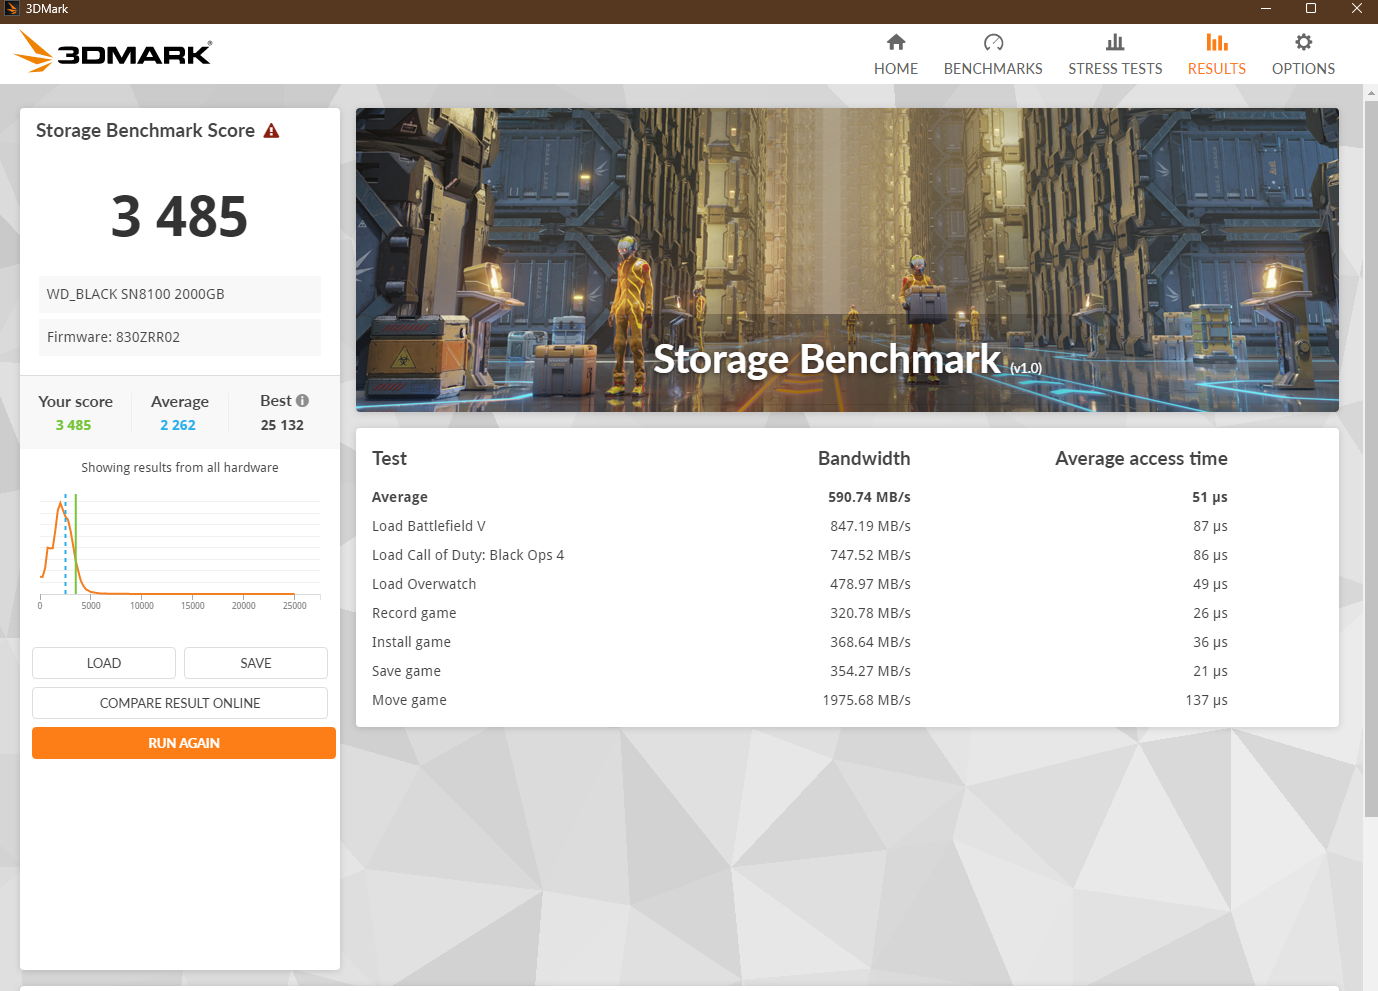Click the Stress Tests chart icon
The width and height of the screenshot is (1378, 991).
coord(1115,42)
